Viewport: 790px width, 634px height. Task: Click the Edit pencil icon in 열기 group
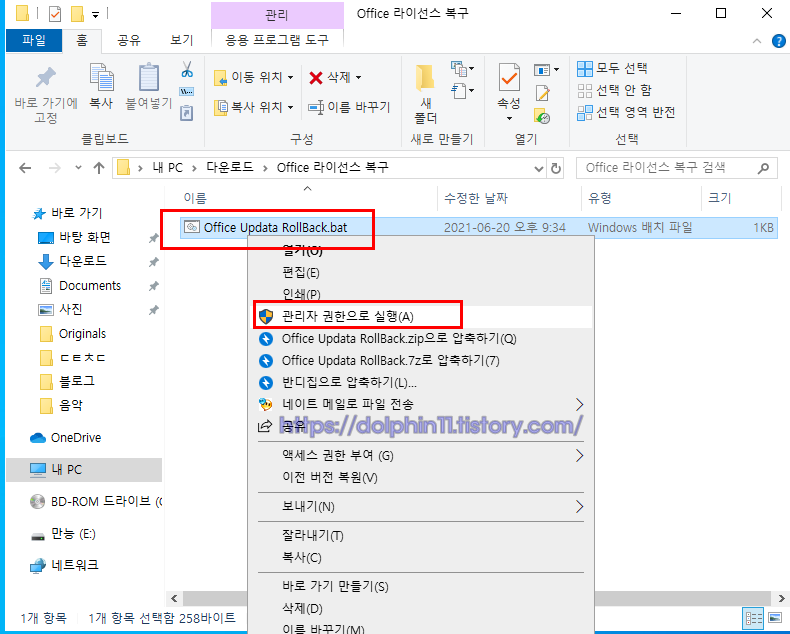click(542, 93)
